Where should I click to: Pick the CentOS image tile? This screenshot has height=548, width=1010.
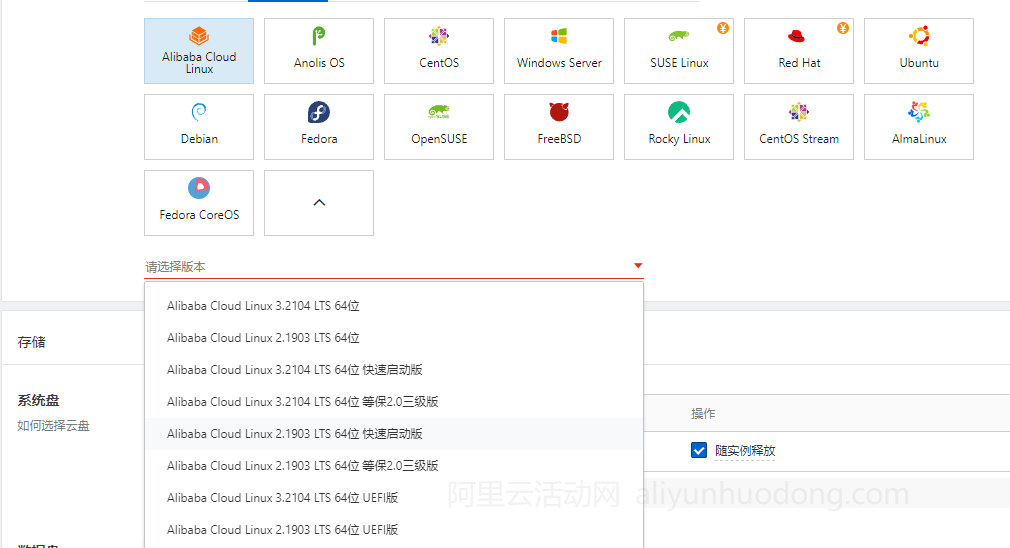[439, 51]
